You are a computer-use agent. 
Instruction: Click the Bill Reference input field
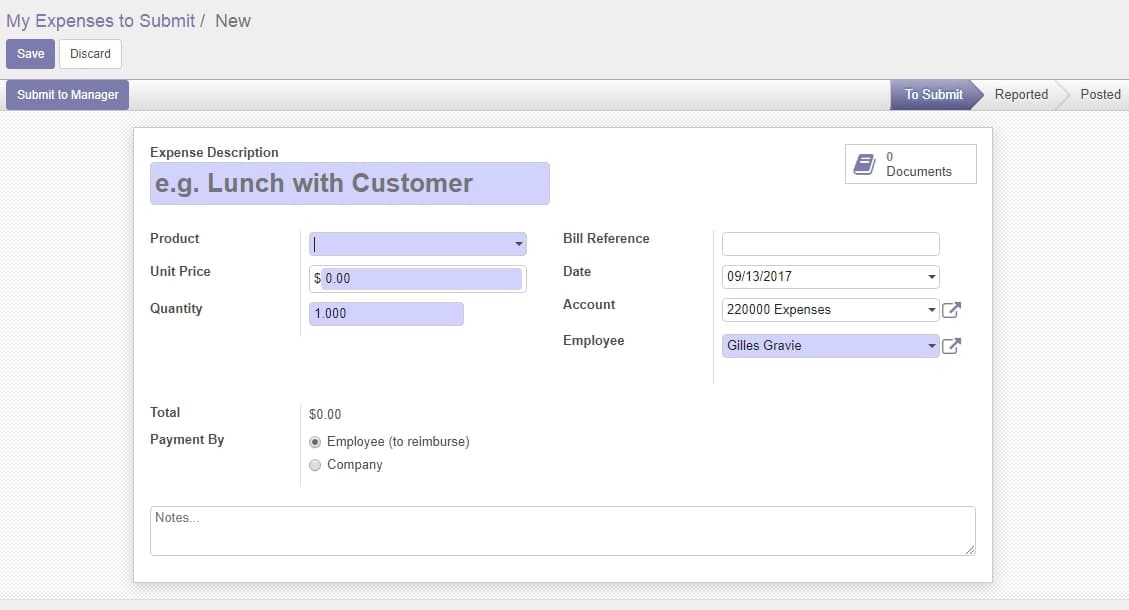831,244
